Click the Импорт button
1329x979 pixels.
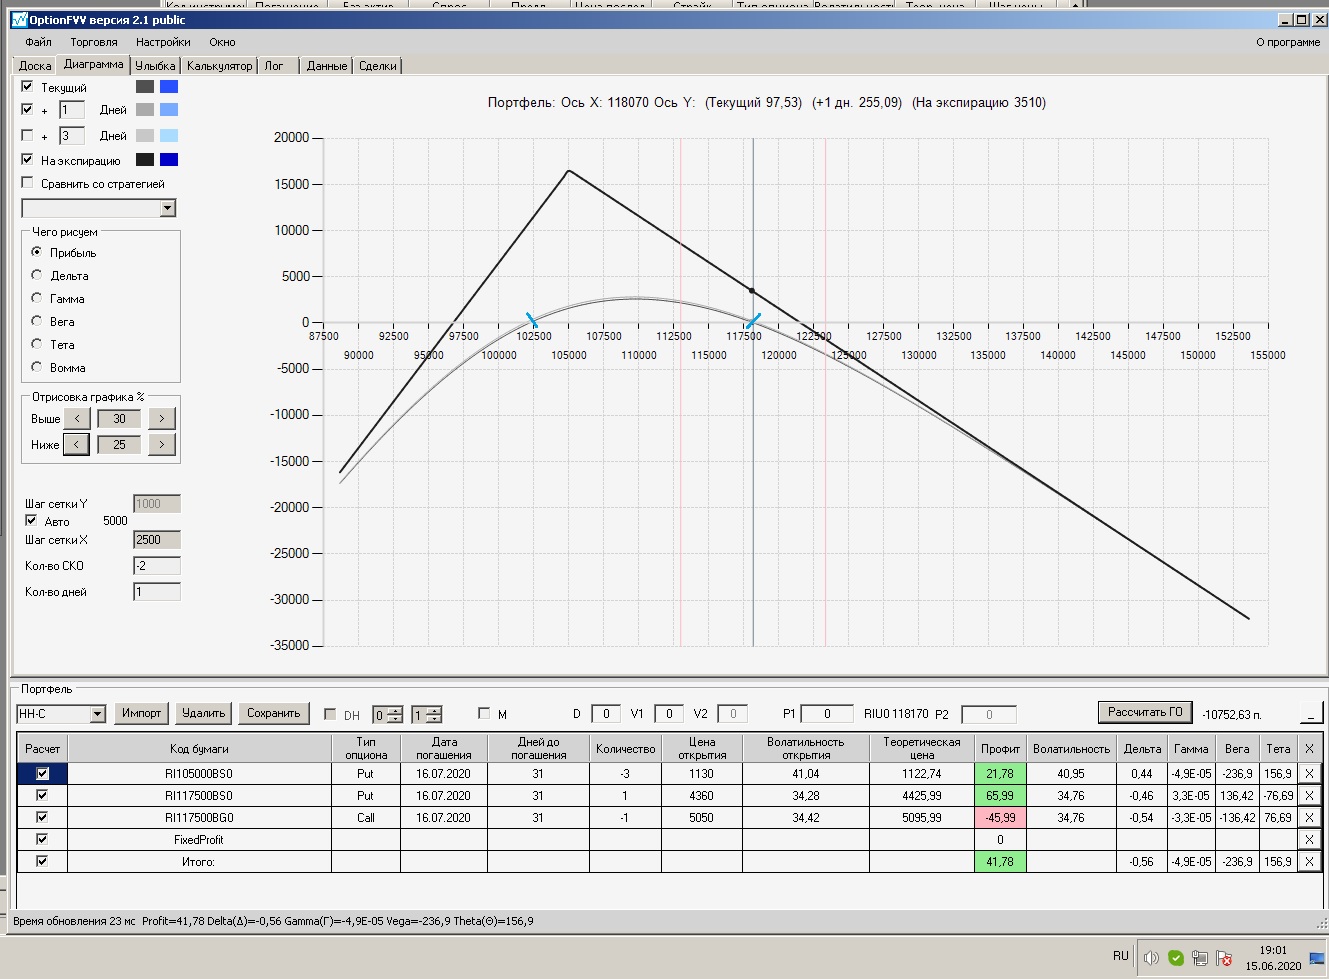[x=141, y=713]
